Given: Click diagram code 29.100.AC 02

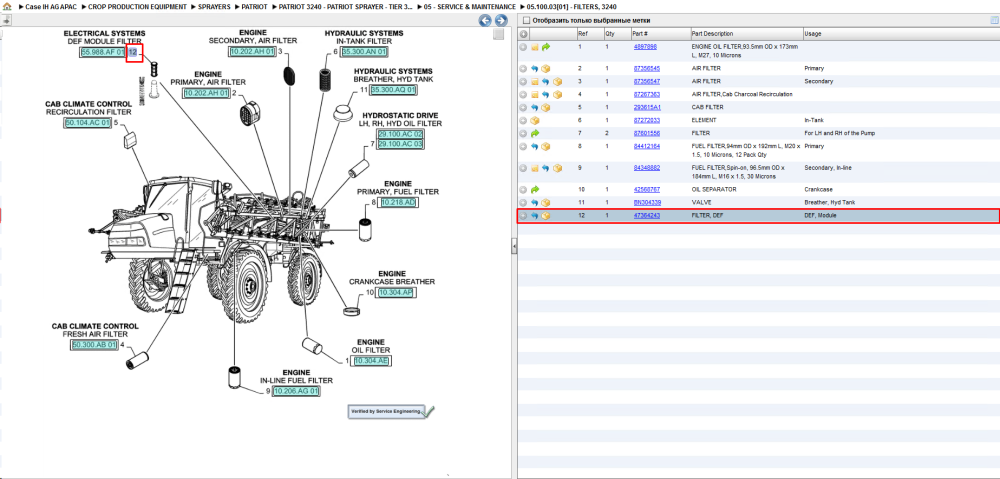Looking at the screenshot, I should point(401,135).
